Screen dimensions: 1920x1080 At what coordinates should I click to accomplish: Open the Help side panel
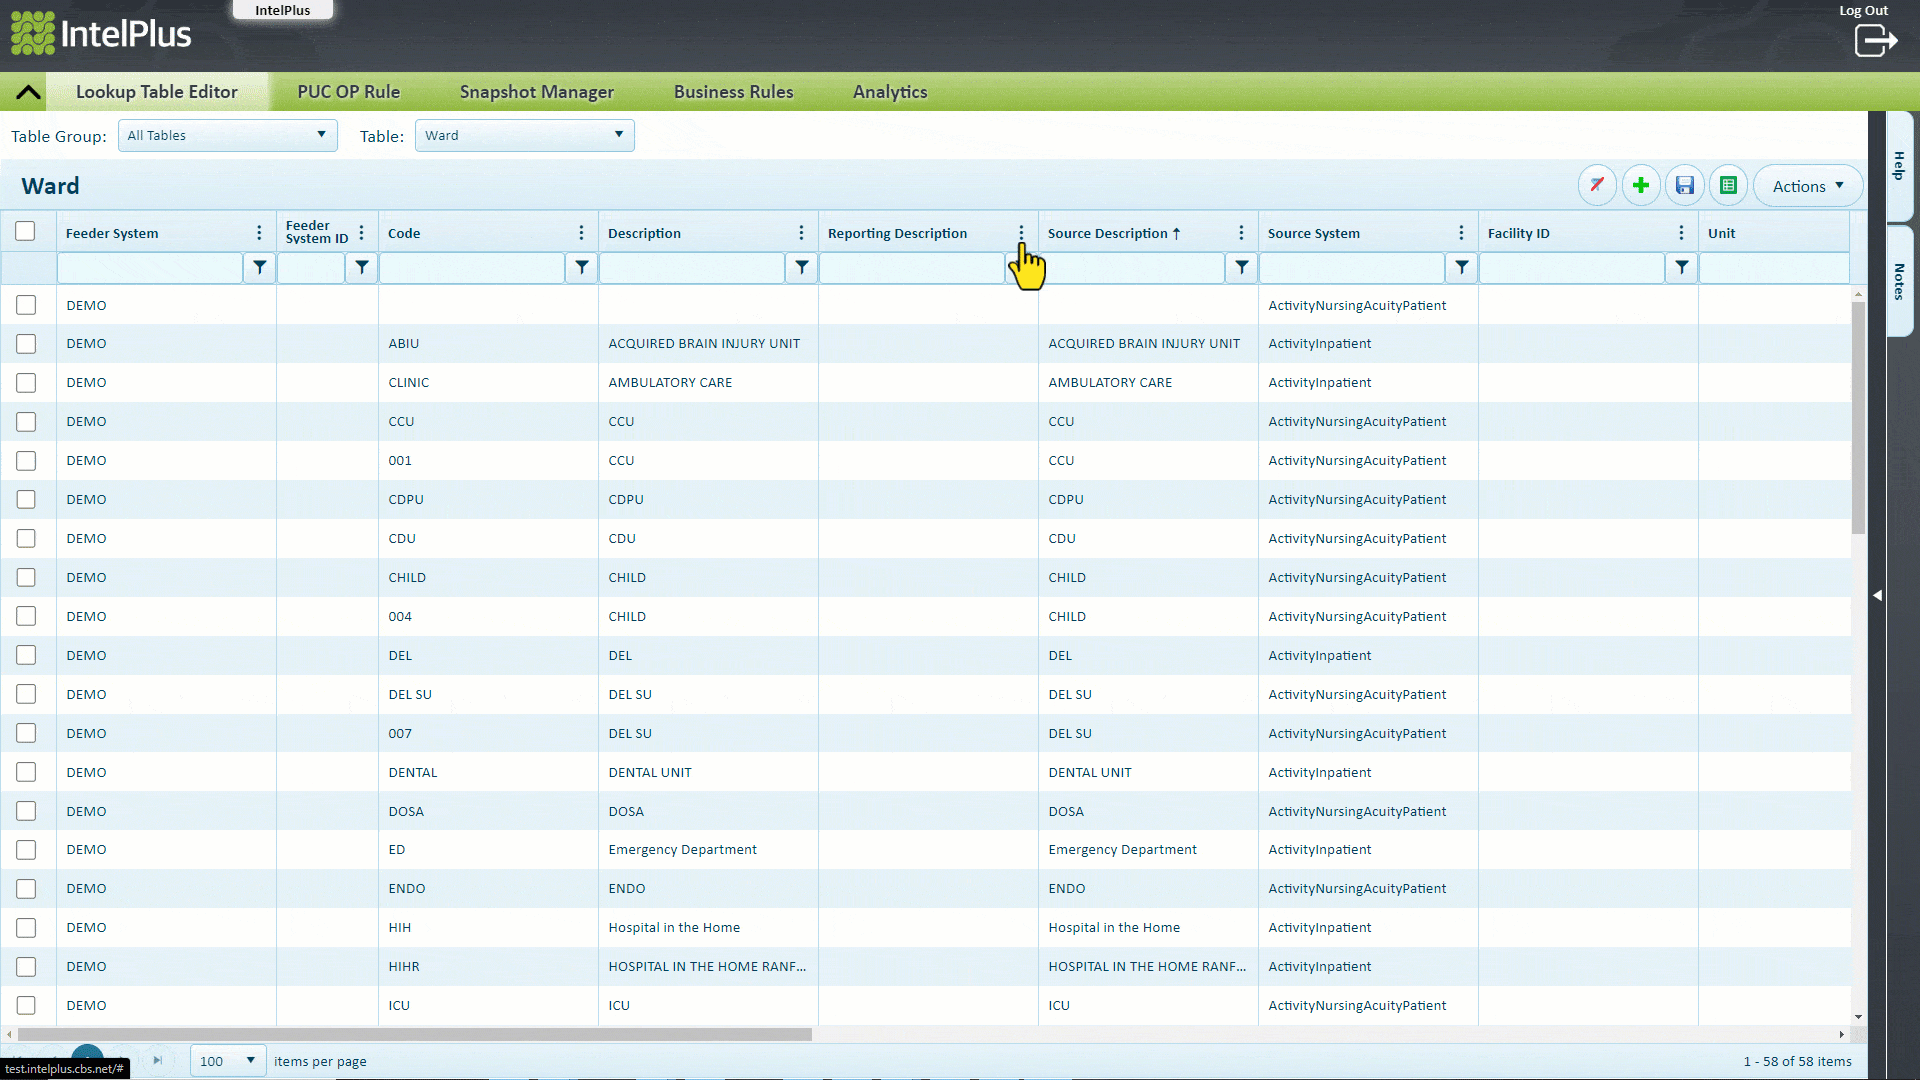coord(1899,166)
